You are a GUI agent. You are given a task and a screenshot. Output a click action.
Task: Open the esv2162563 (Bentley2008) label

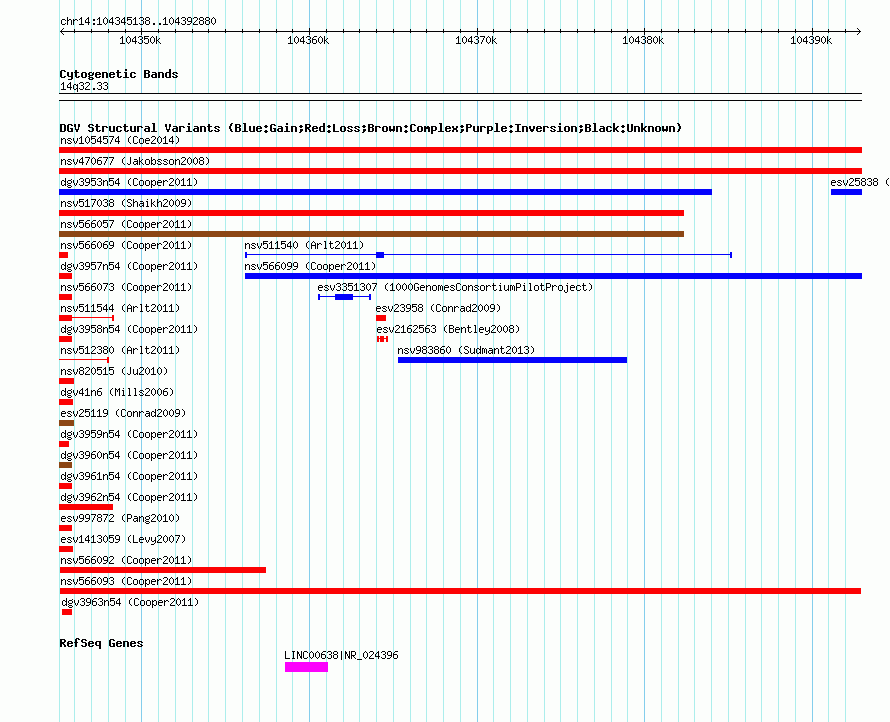pos(448,329)
